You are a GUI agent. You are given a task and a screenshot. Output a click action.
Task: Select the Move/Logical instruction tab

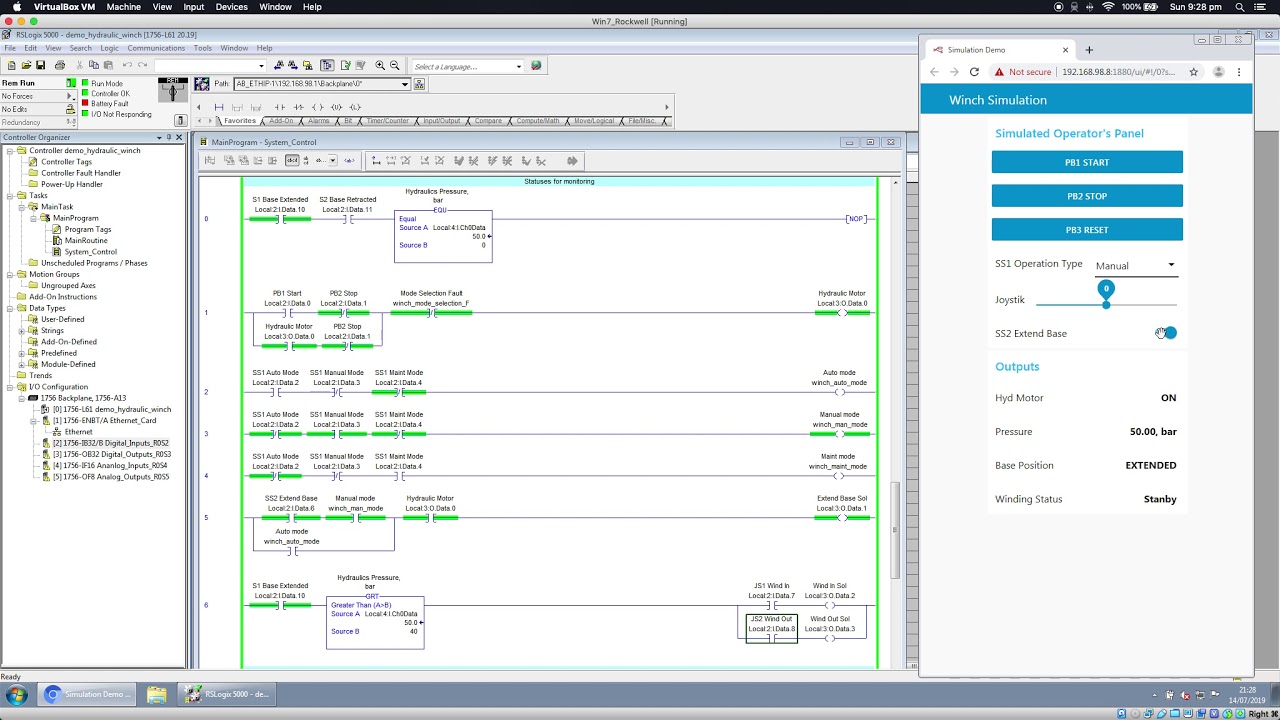pos(594,121)
